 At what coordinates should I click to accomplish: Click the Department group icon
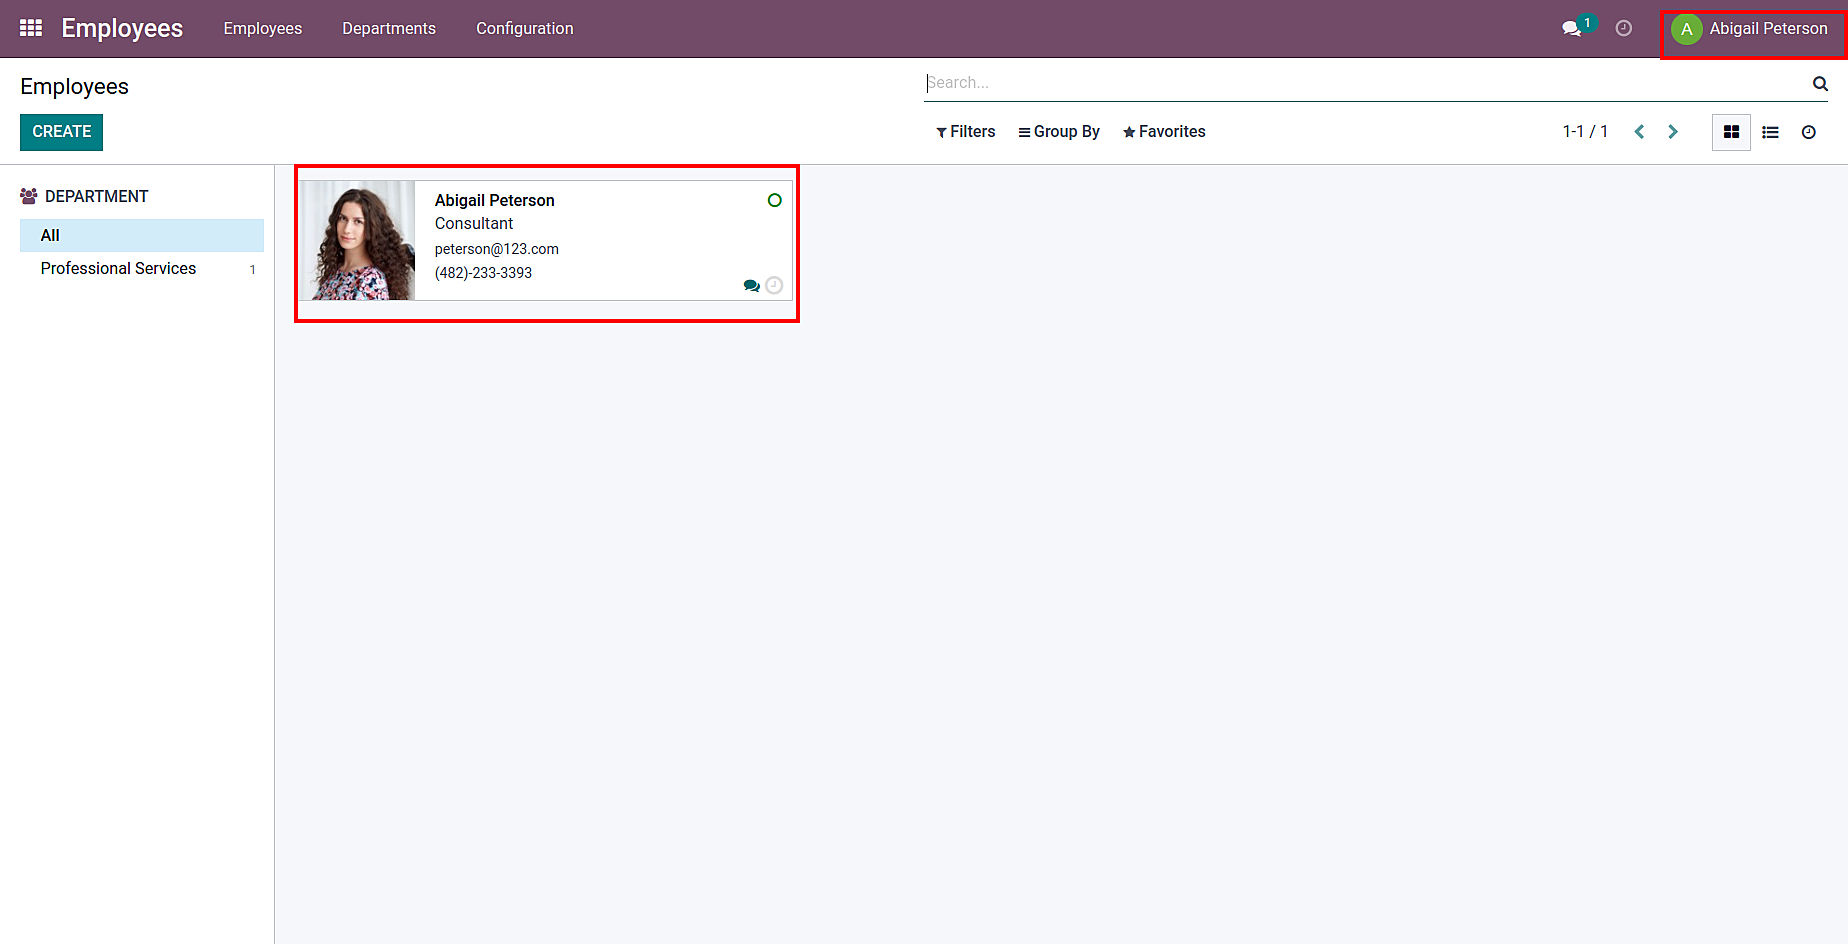[x=29, y=196]
